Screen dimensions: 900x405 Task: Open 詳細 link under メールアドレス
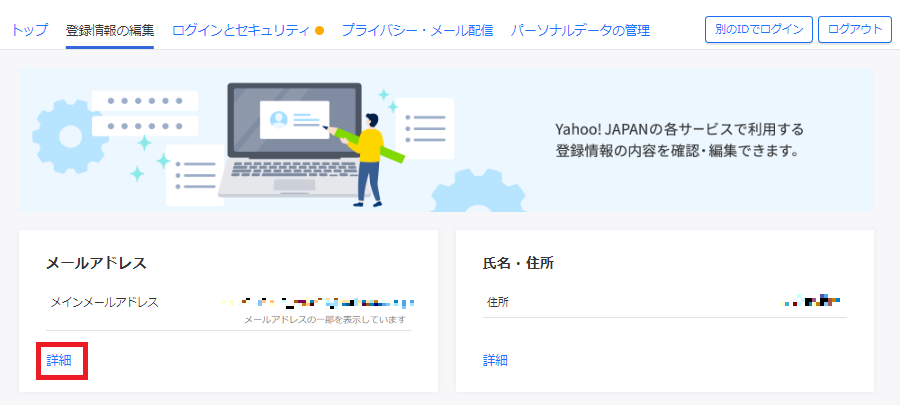pos(59,360)
